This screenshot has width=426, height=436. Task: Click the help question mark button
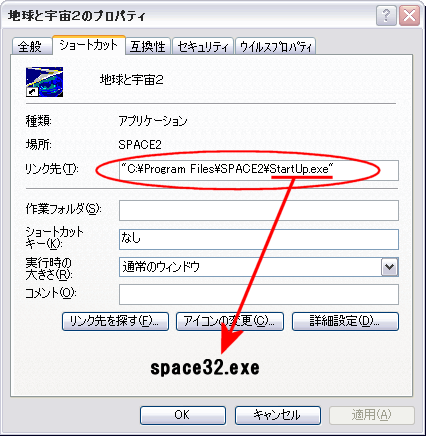pyautogui.click(x=386, y=15)
